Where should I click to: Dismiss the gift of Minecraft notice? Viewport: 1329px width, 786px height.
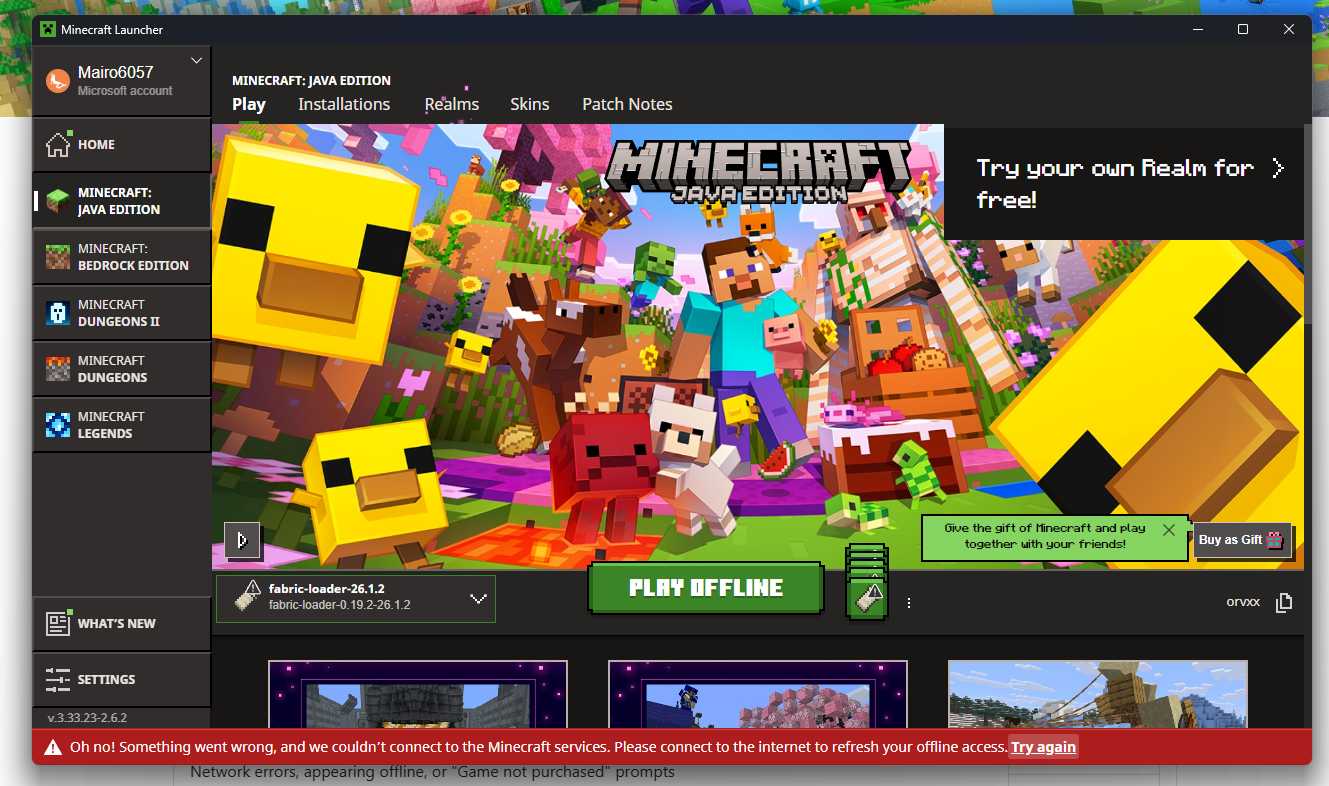pyautogui.click(x=1169, y=529)
